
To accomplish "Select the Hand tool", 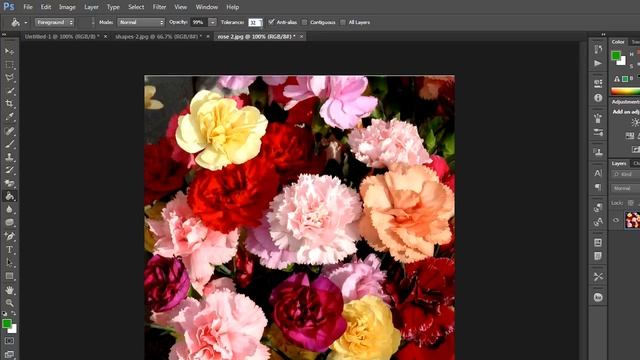I will point(9,290).
